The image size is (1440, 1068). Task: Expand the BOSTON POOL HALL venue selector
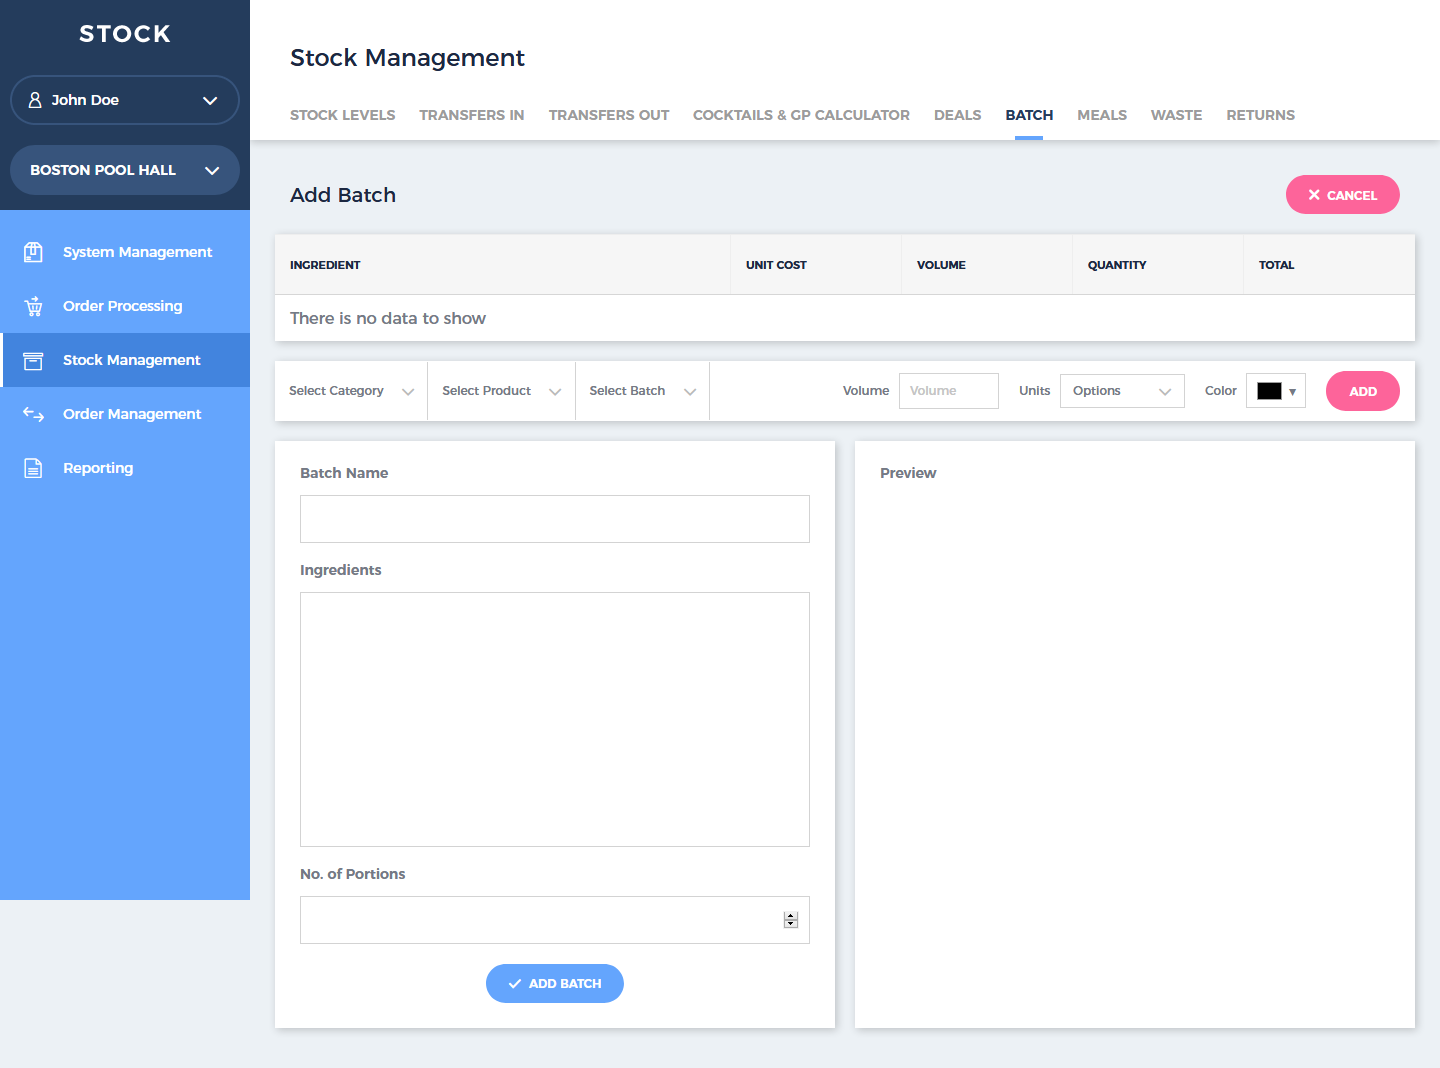pyautogui.click(x=210, y=170)
